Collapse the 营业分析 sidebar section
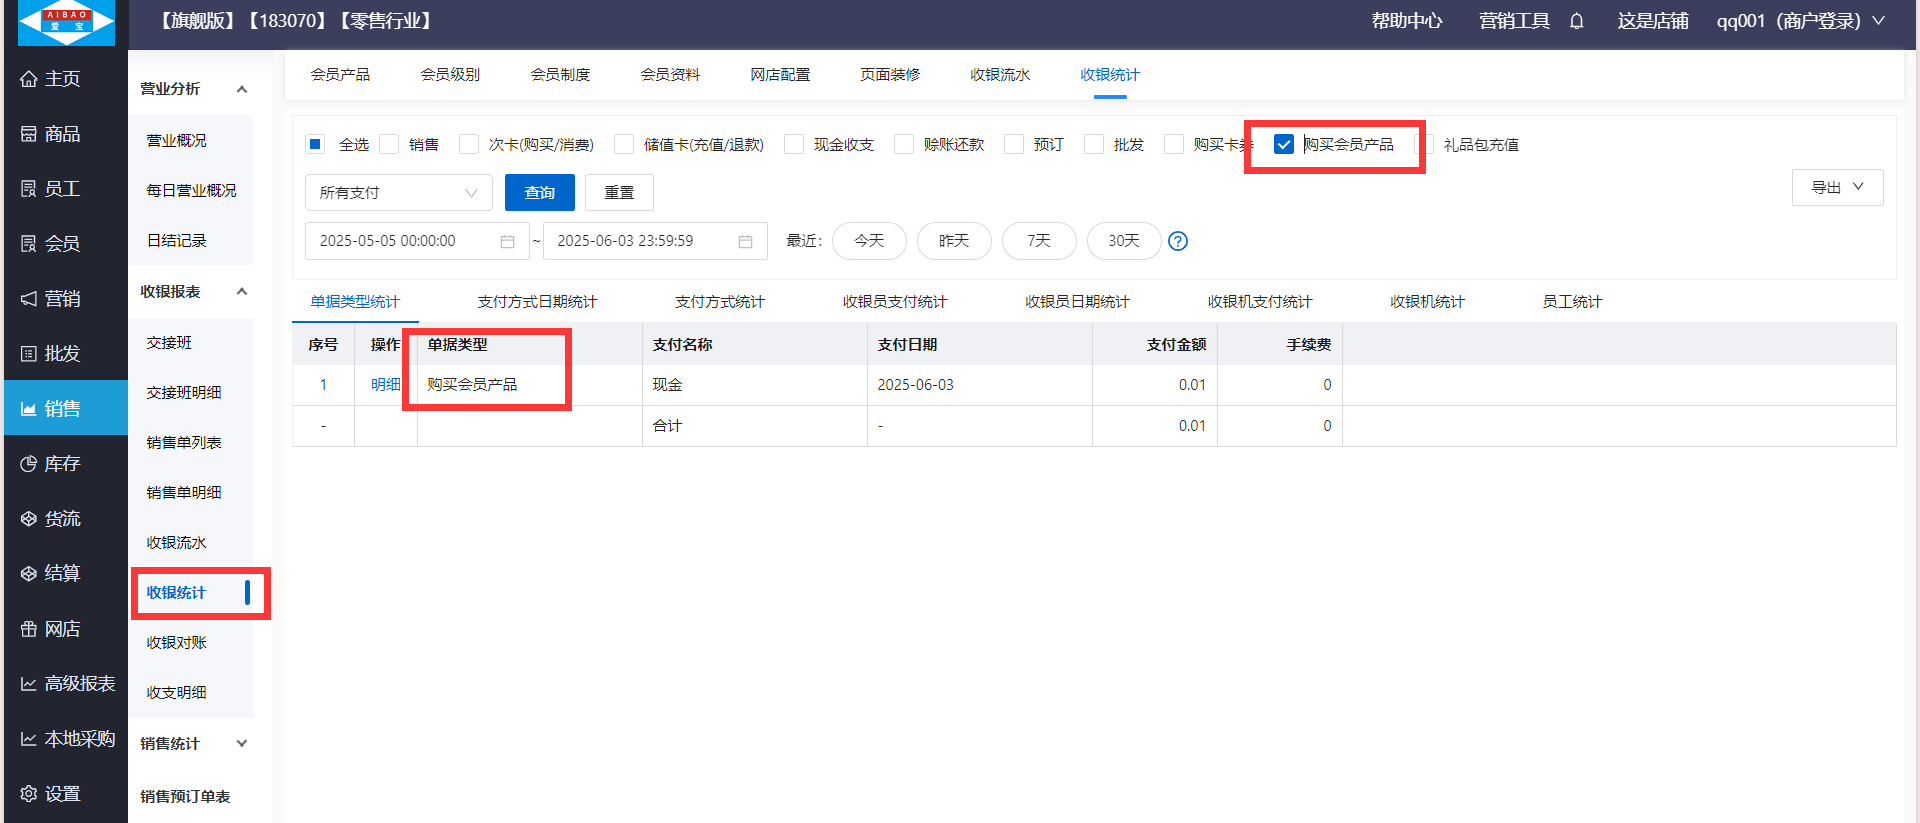Screen dimensions: 1920x823 tap(241, 89)
